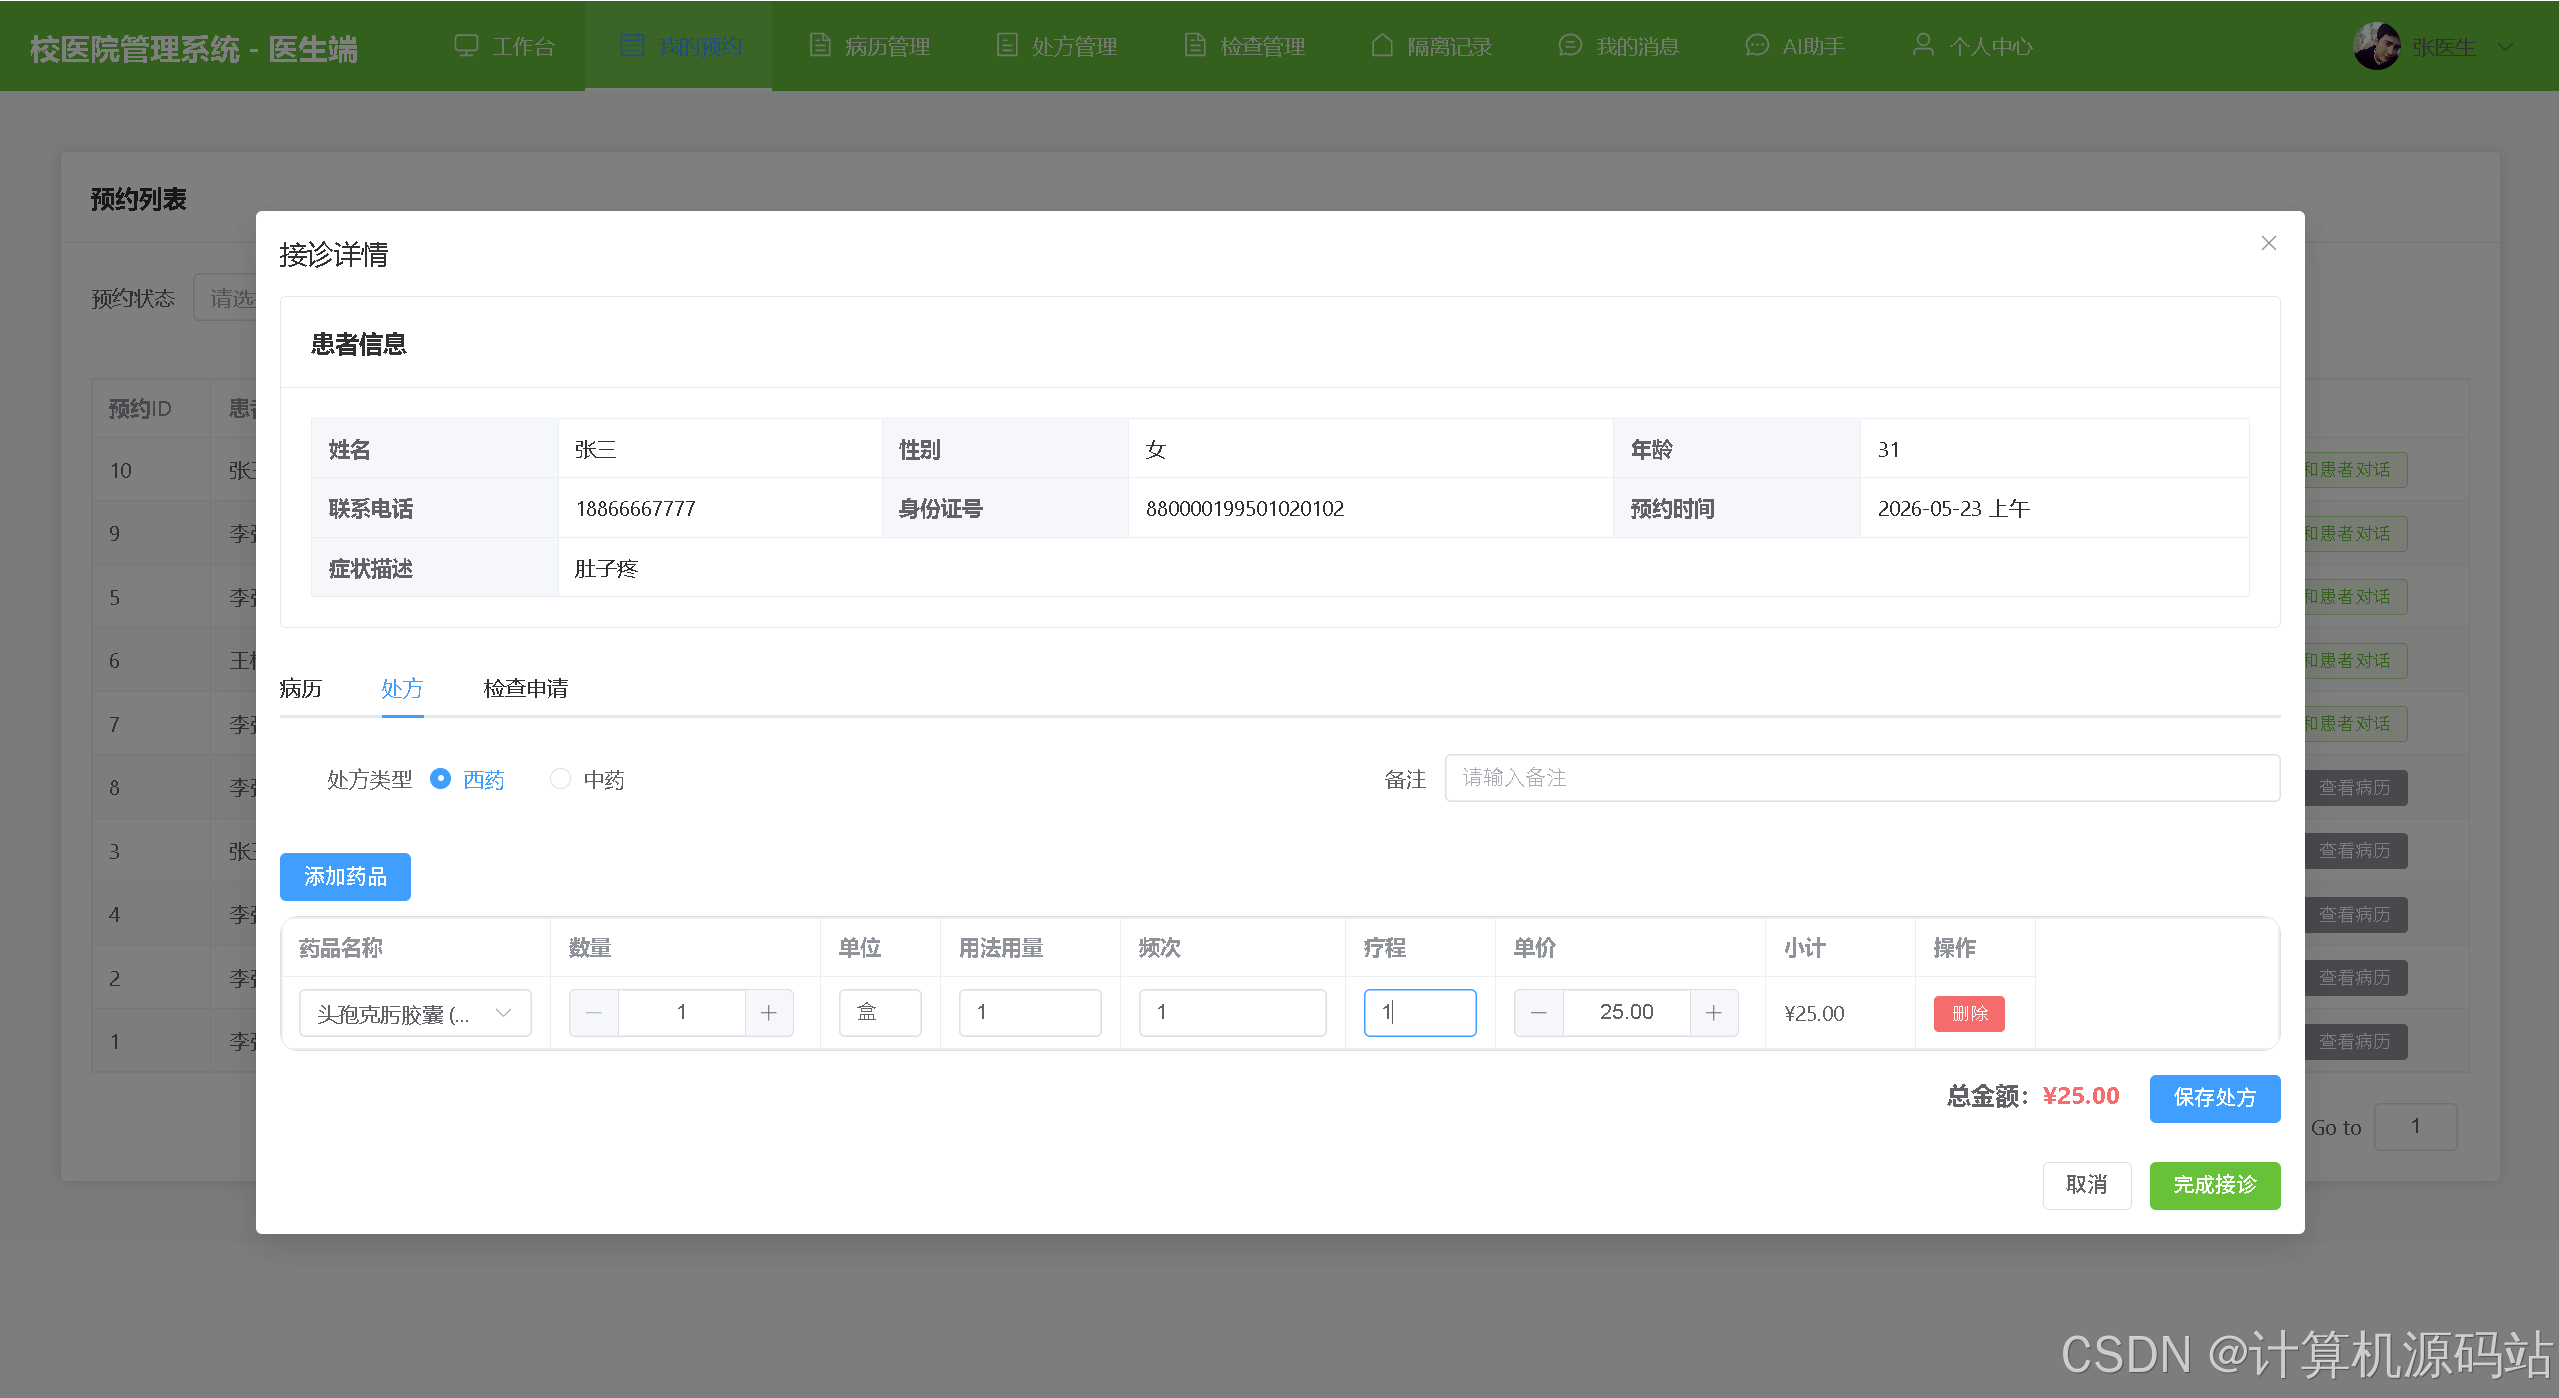This screenshot has width=2559, height=1398.
Task: Click the appointment time 2026-05-23 上午
Action: click(x=1954, y=509)
